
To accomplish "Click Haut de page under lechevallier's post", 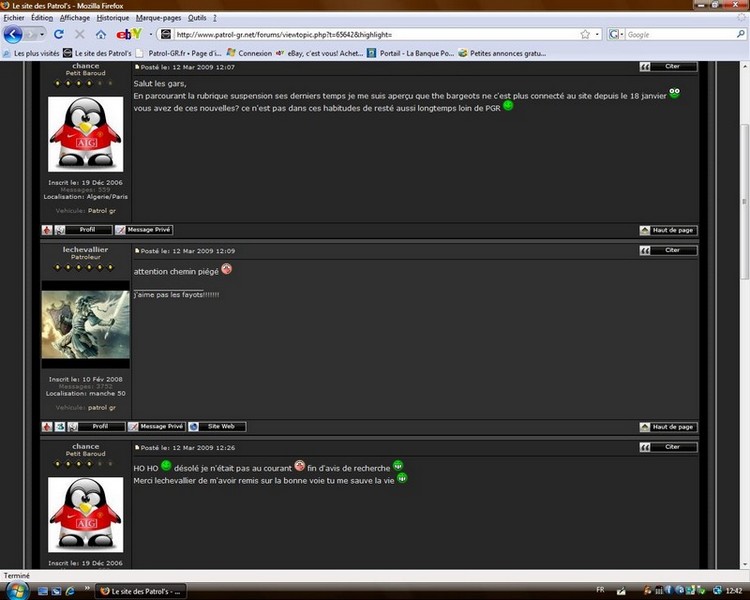I will pyautogui.click(x=668, y=427).
